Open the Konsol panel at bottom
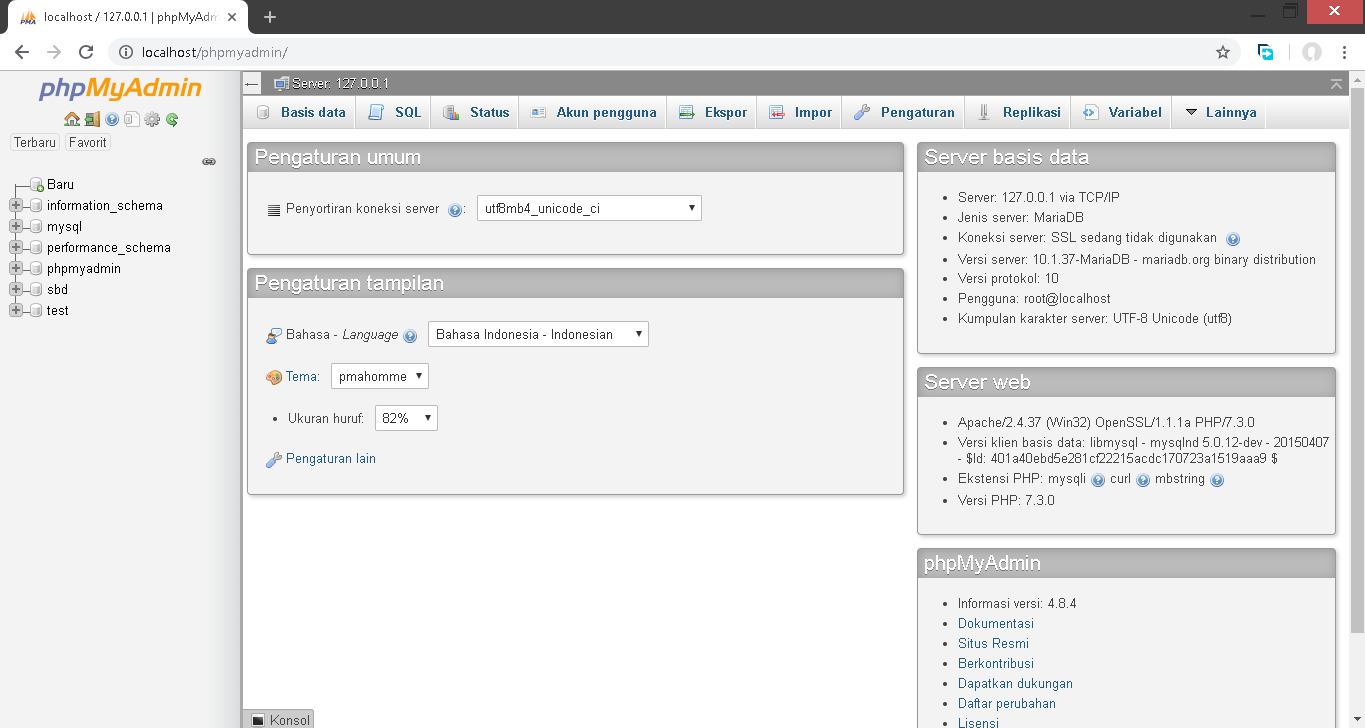1365x728 pixels. click(x=281, y=719)
